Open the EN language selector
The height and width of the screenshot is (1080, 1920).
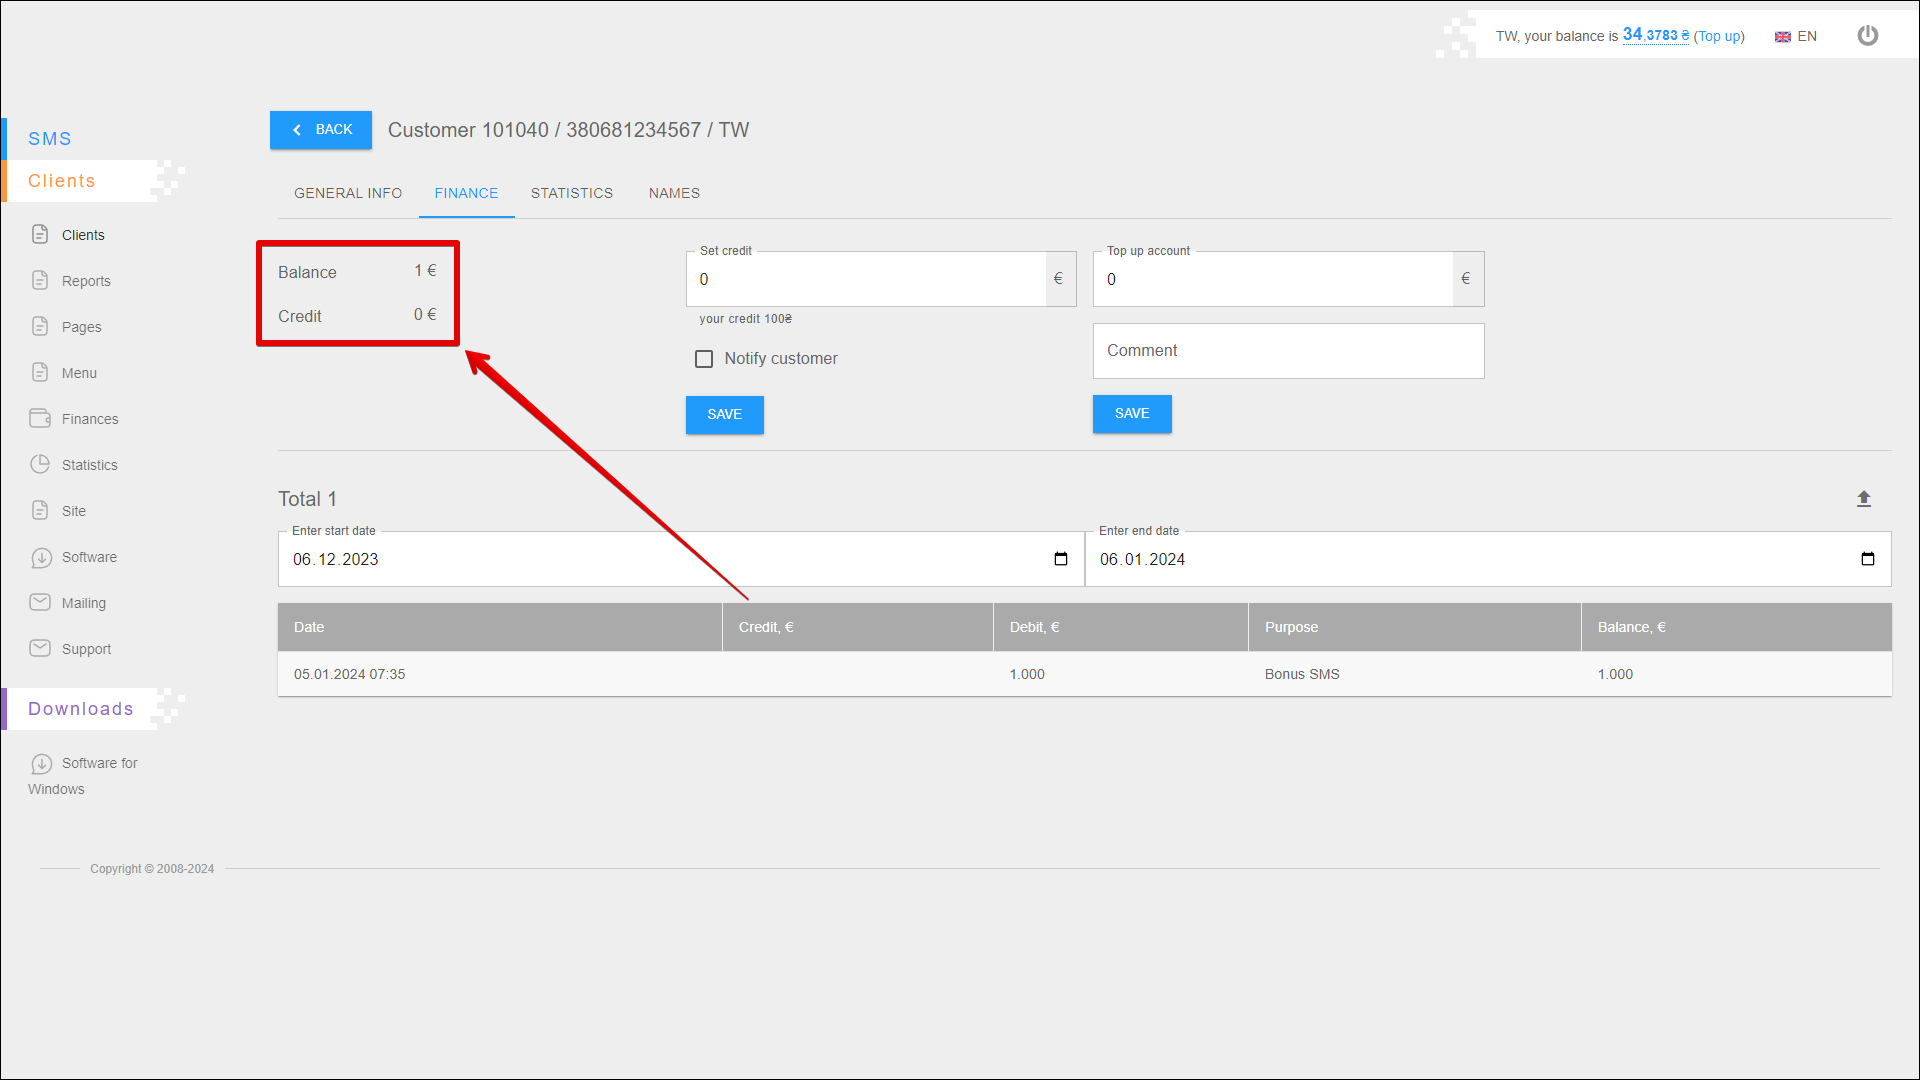point(1796,36)
